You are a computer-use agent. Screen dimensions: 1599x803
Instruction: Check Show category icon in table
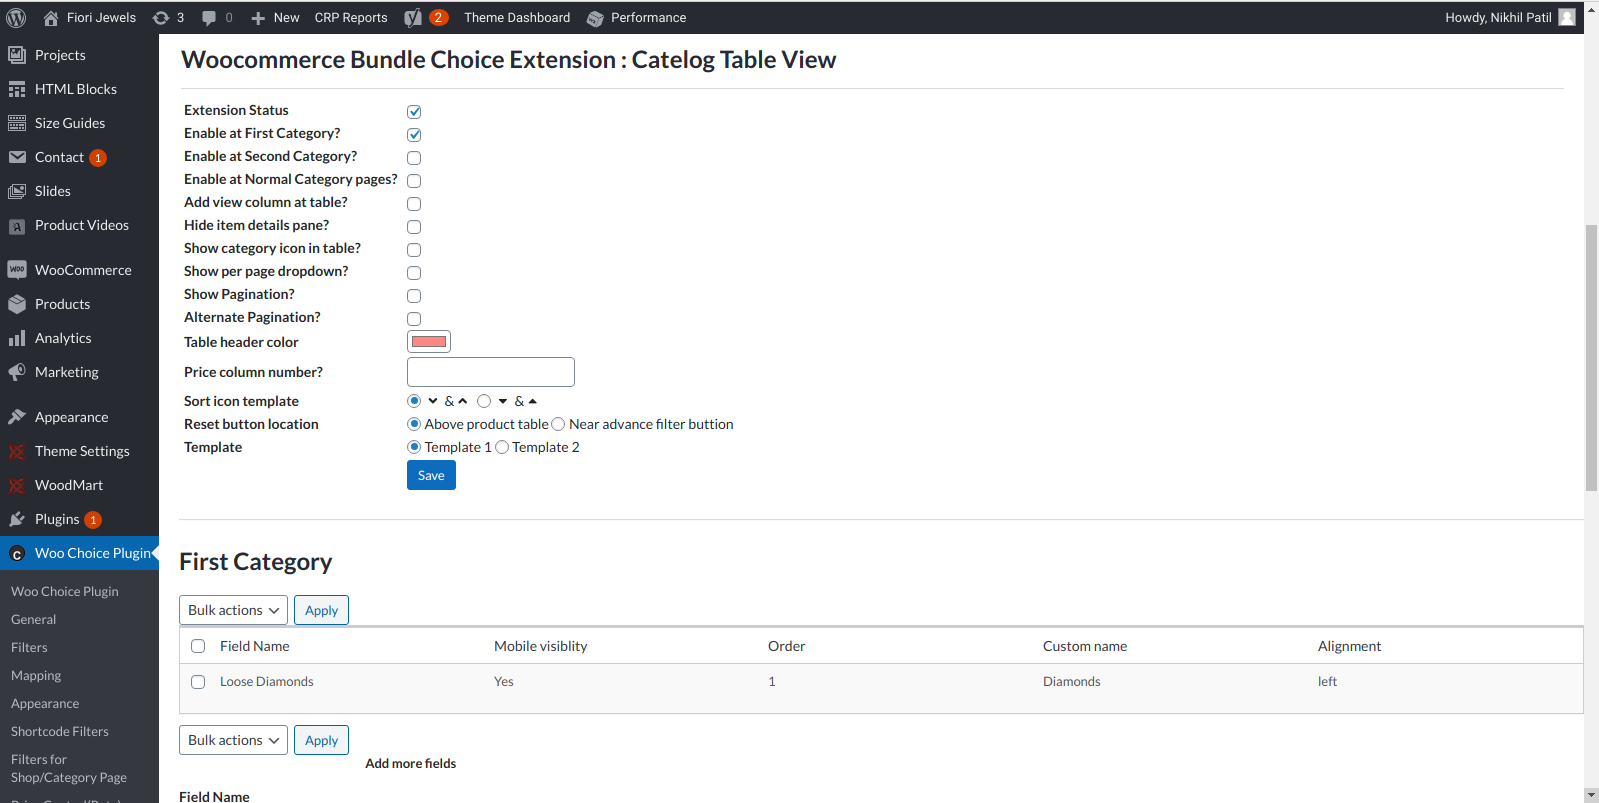coord(414,250)
